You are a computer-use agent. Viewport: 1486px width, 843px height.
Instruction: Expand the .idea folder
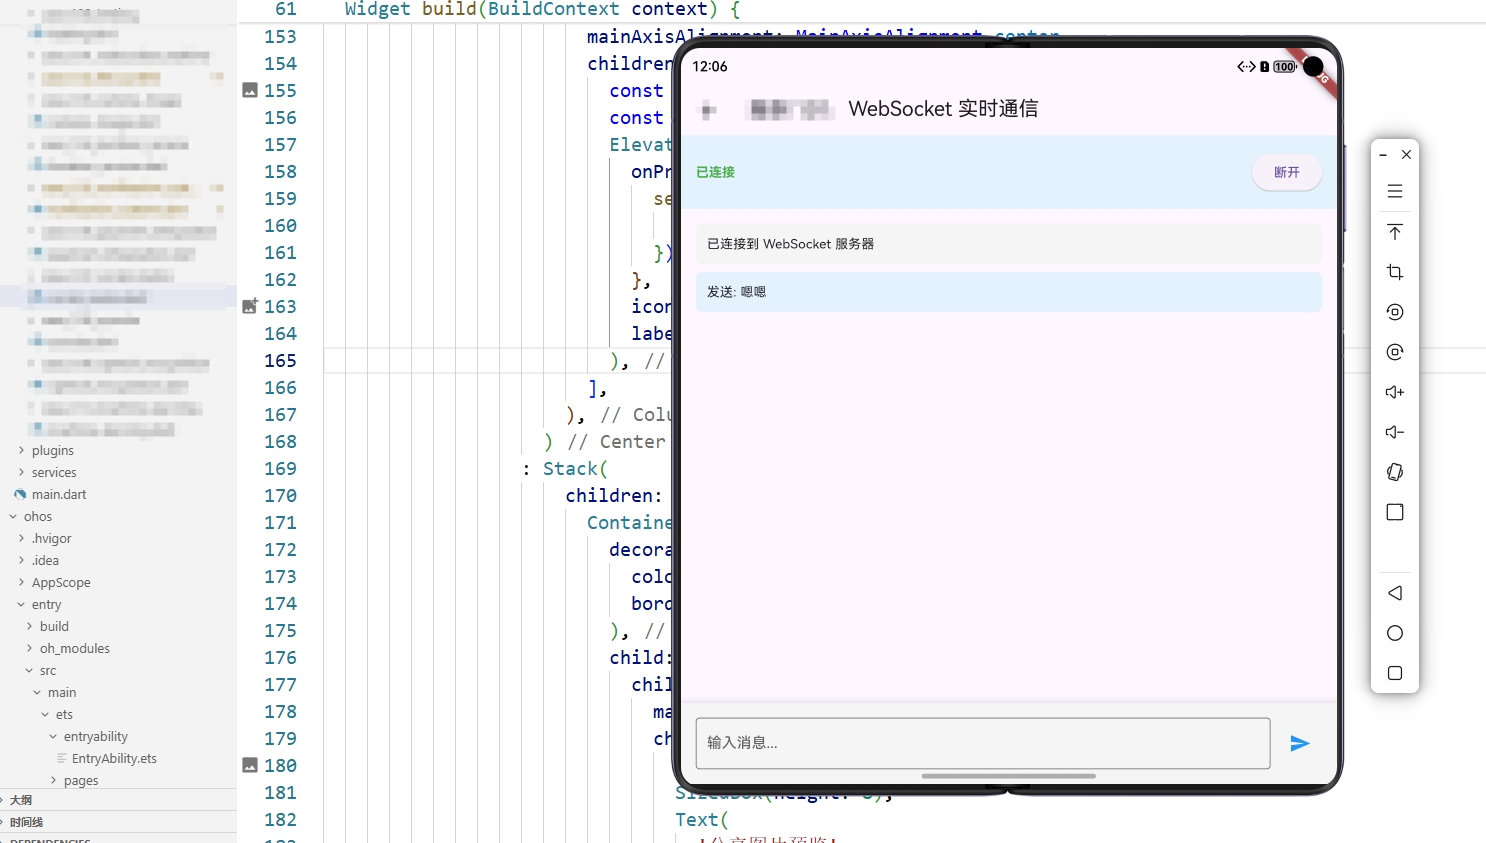pyautogui.click(x=45, y=560)
